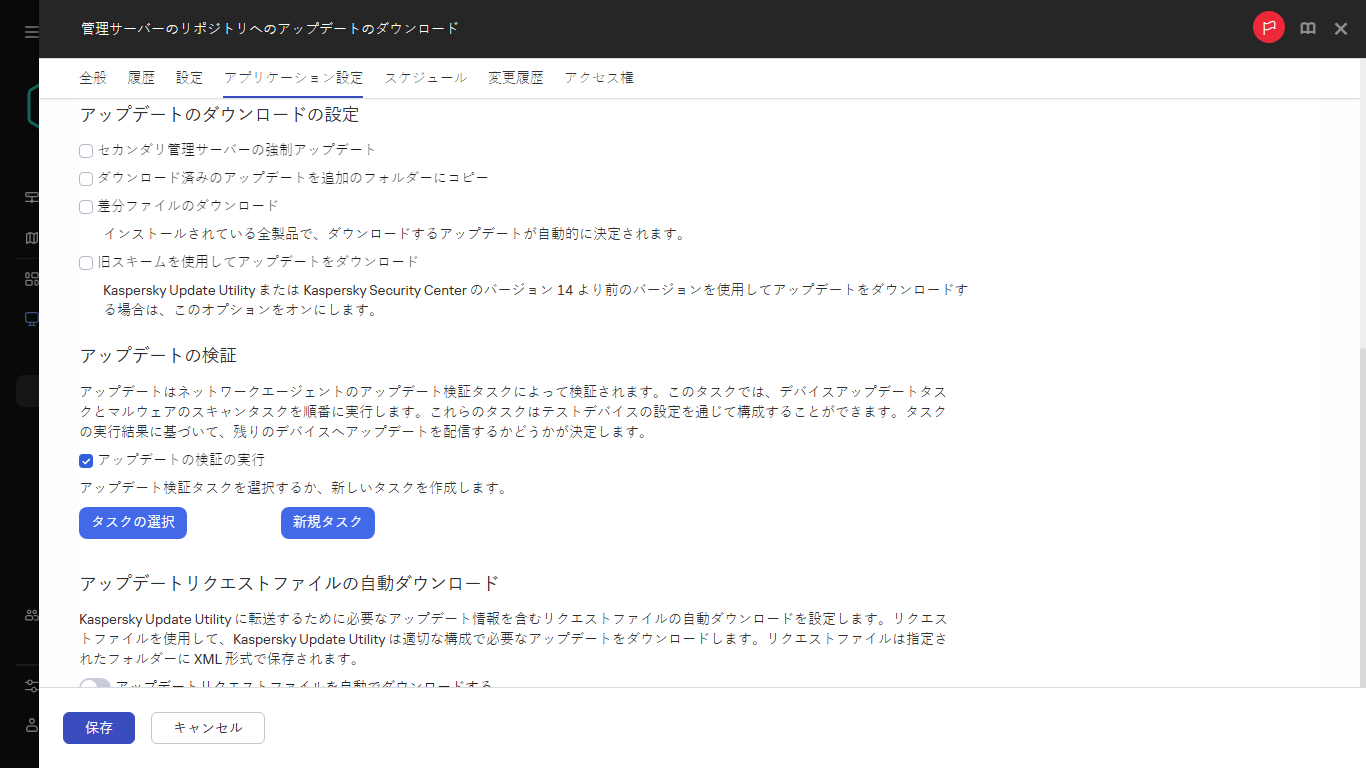
Task: Switch to the スケジュール tab
Action: point(426,77)
